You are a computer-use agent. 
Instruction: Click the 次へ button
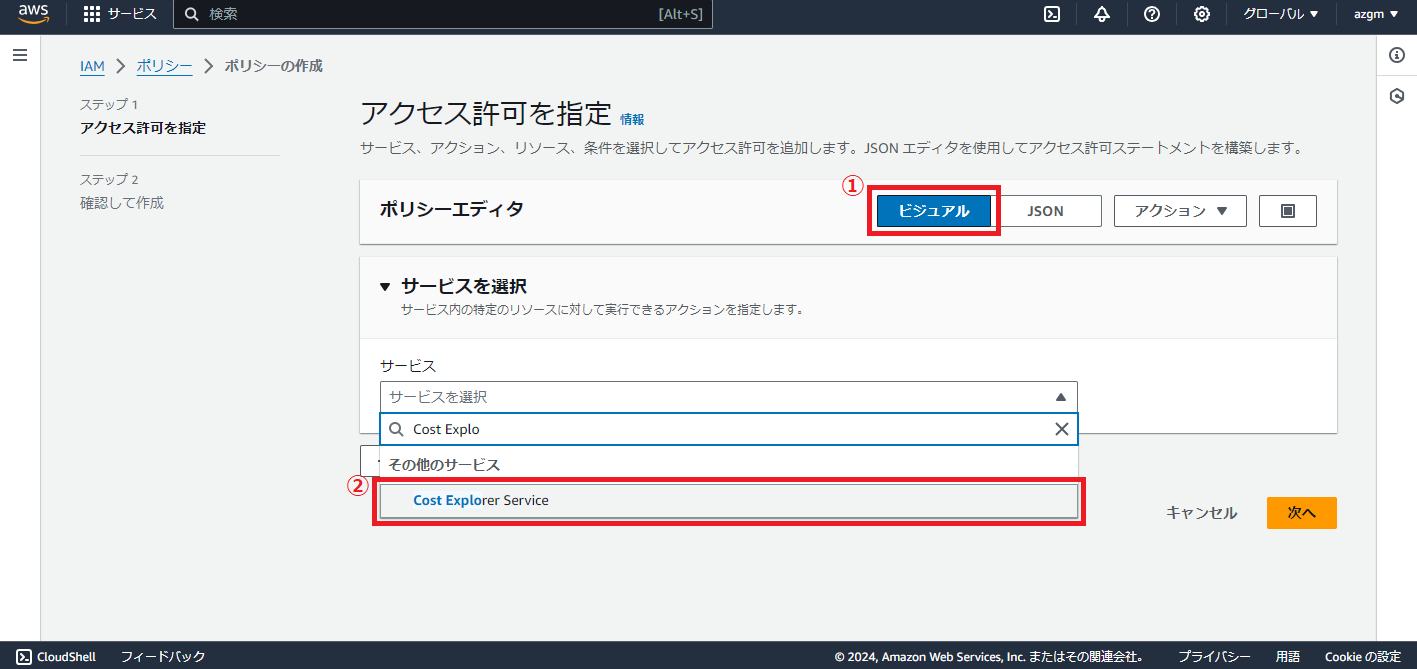click(x=1301, y=512)
